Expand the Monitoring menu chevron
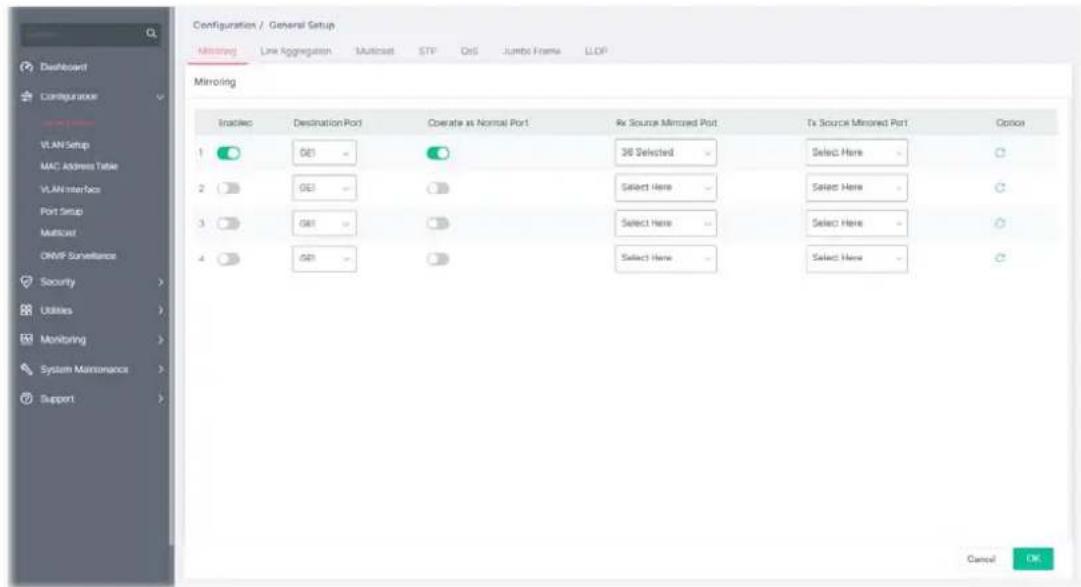Screen dimensions: 1081x587 point(160,339)
